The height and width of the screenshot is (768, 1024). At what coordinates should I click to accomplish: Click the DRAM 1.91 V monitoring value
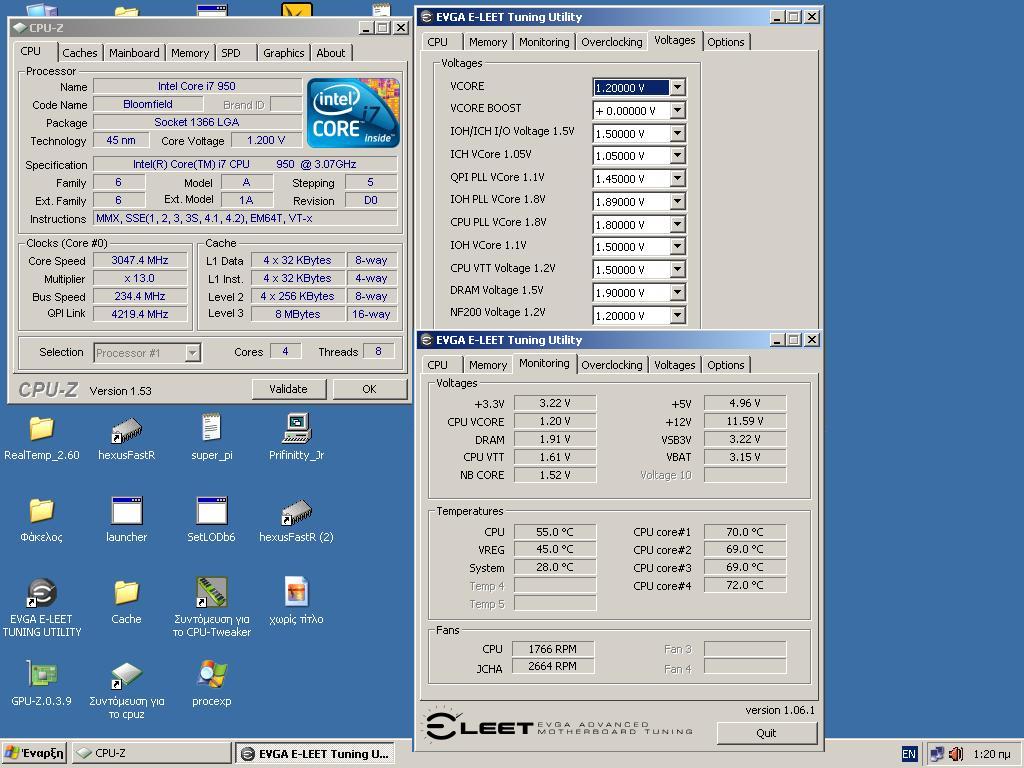point(555,439)
